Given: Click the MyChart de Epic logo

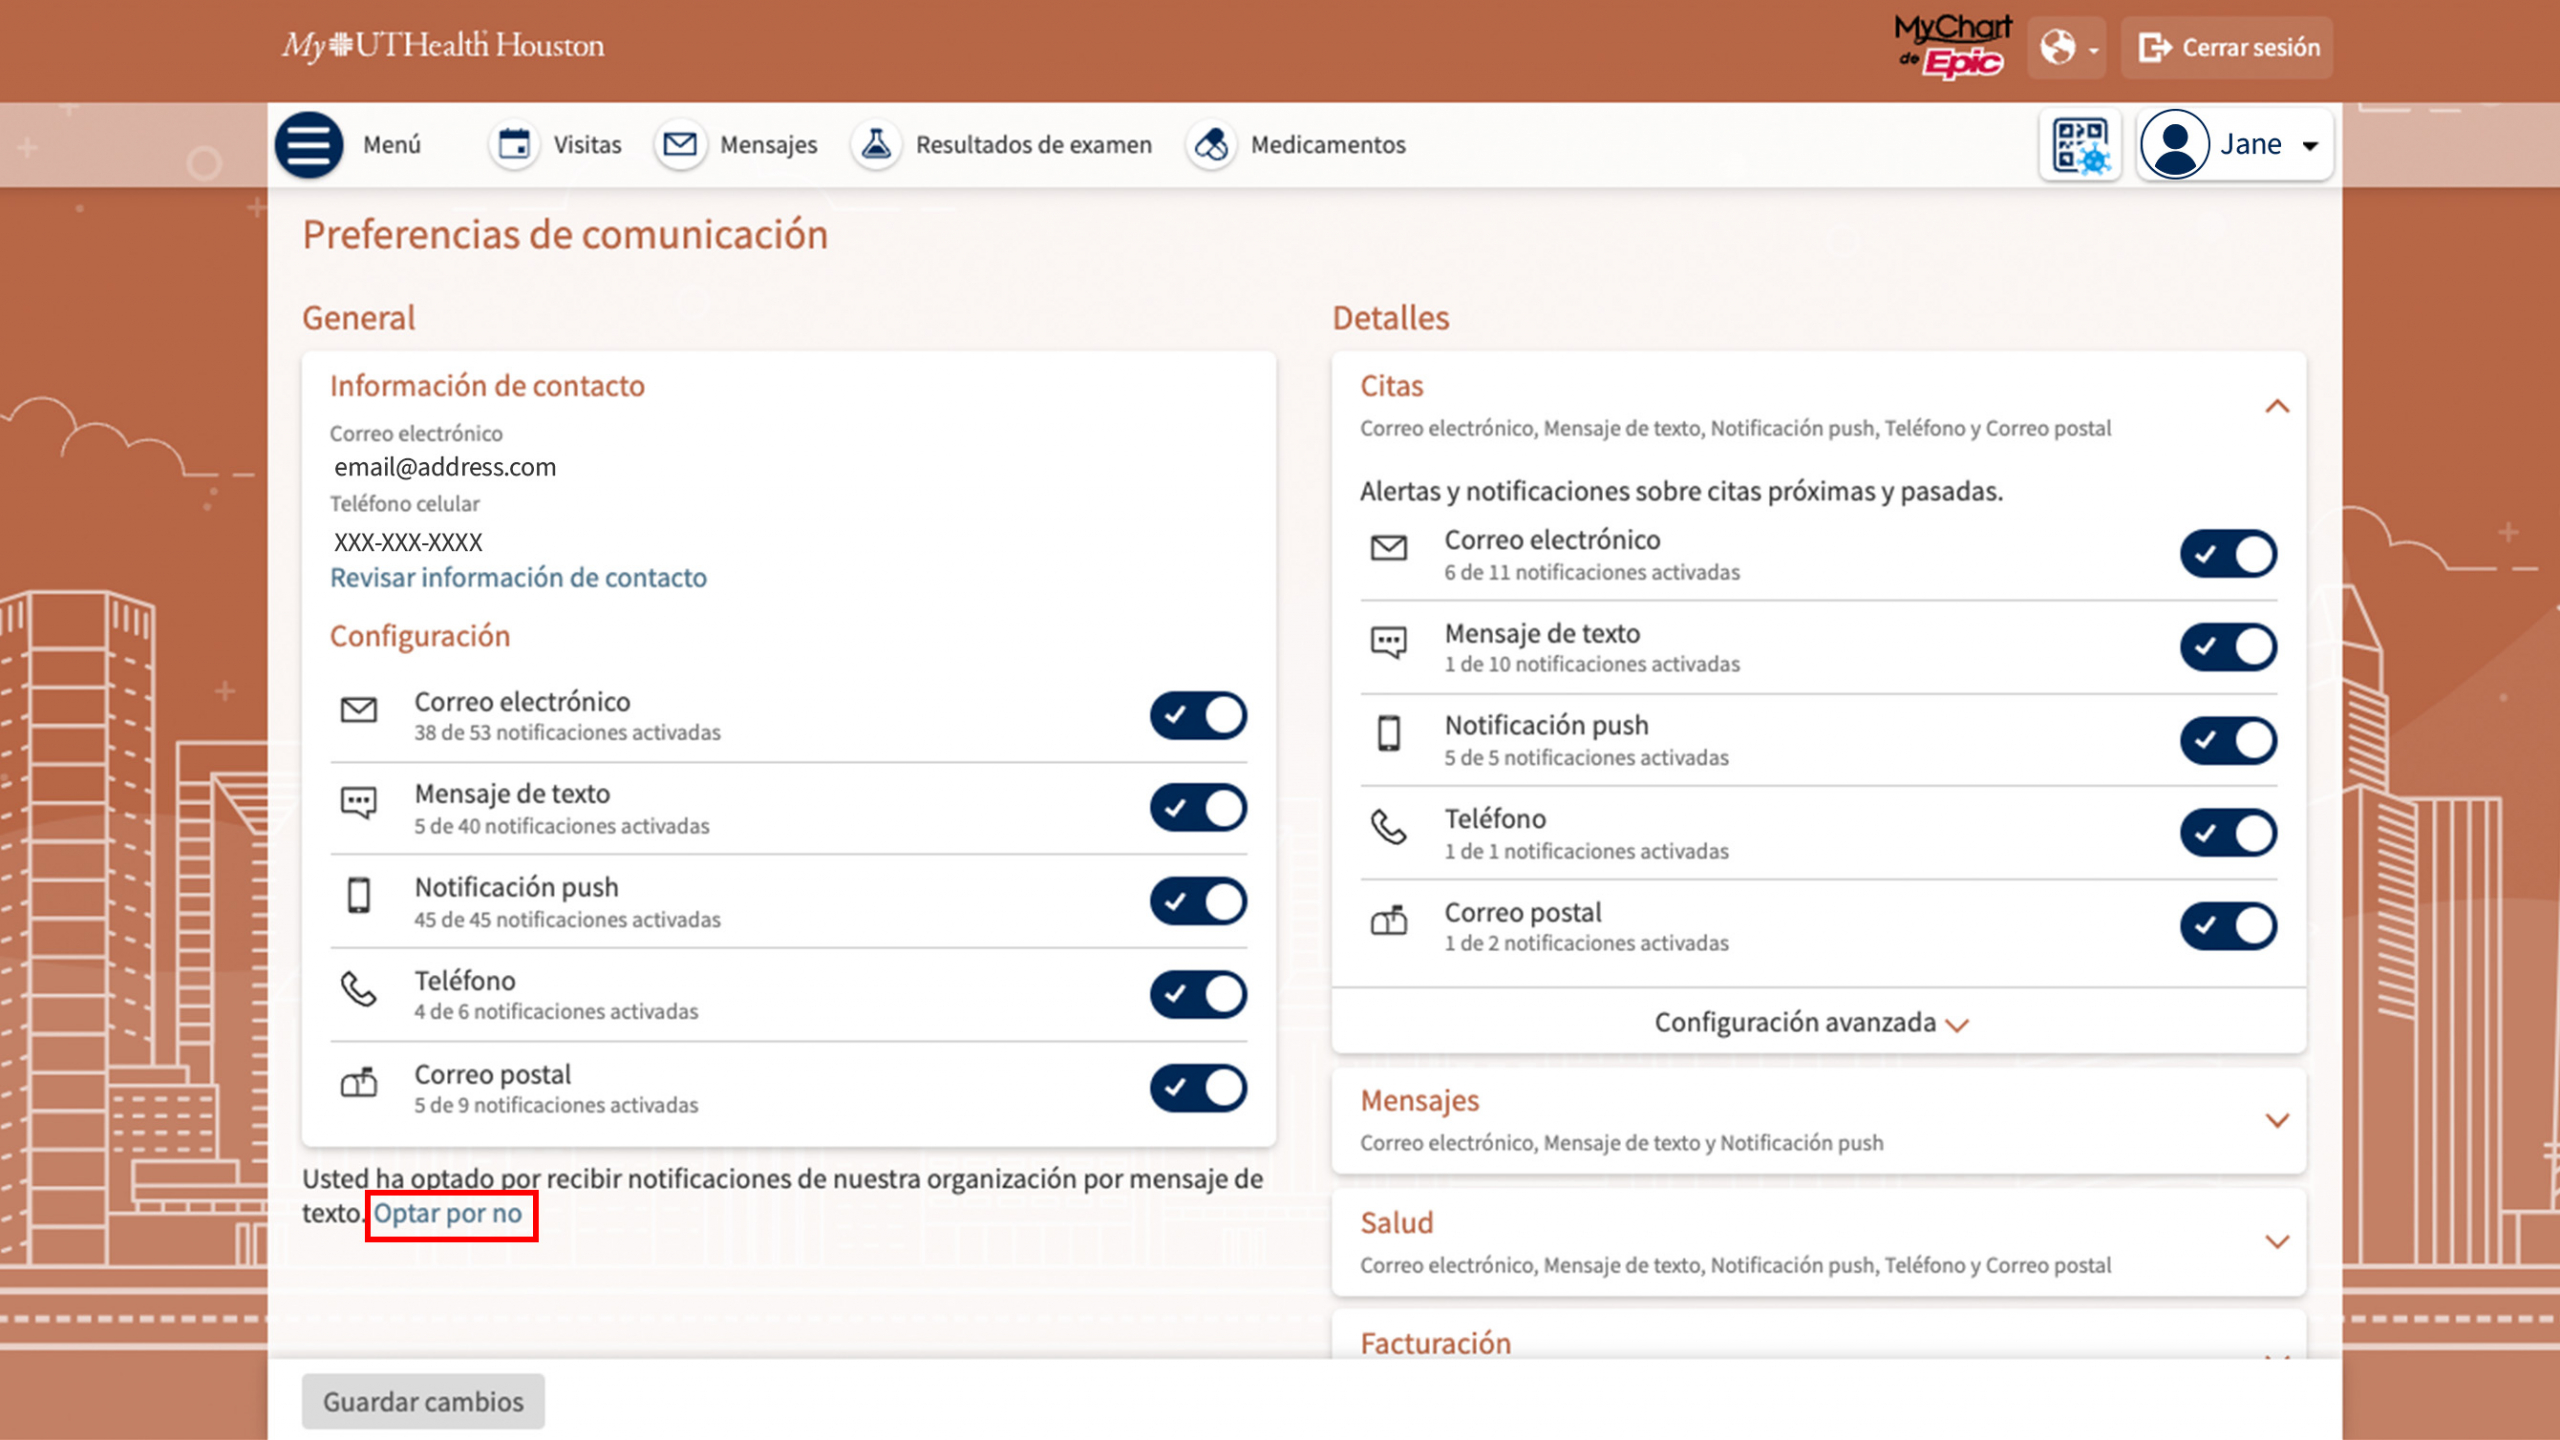Looking at the screenshot, I should [1952, 46].
